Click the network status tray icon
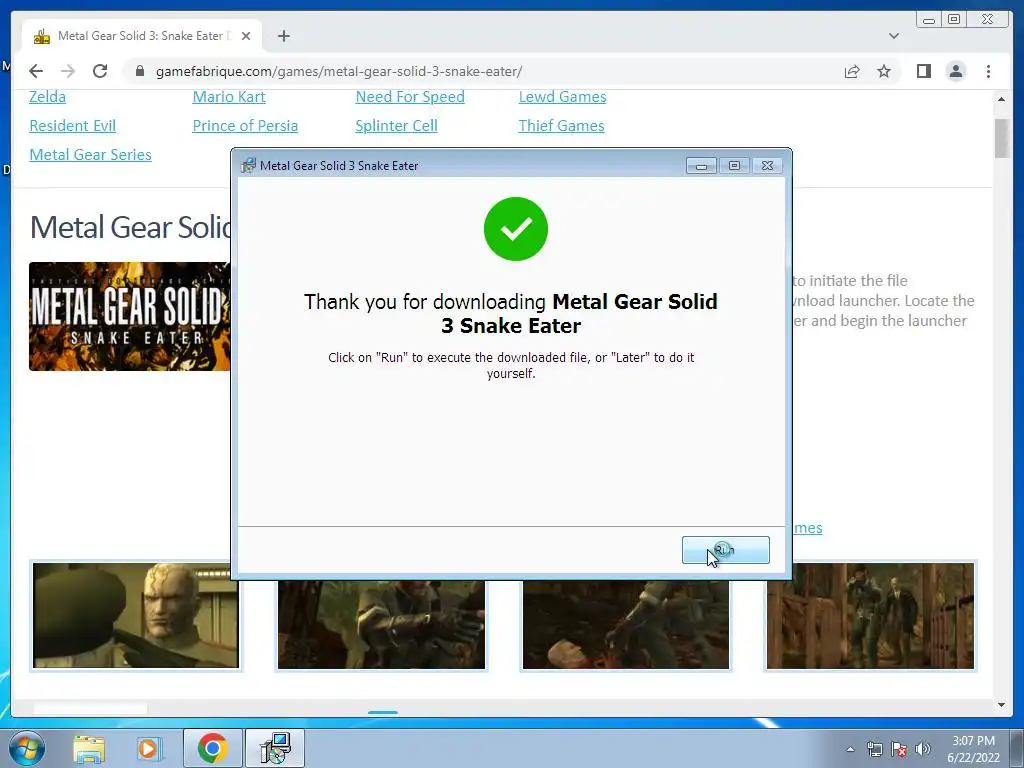 pos(874,749)
